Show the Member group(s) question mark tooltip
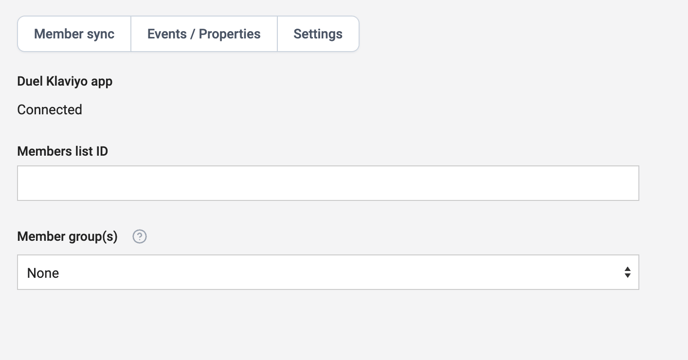688x360 pixels. point(140,237)
